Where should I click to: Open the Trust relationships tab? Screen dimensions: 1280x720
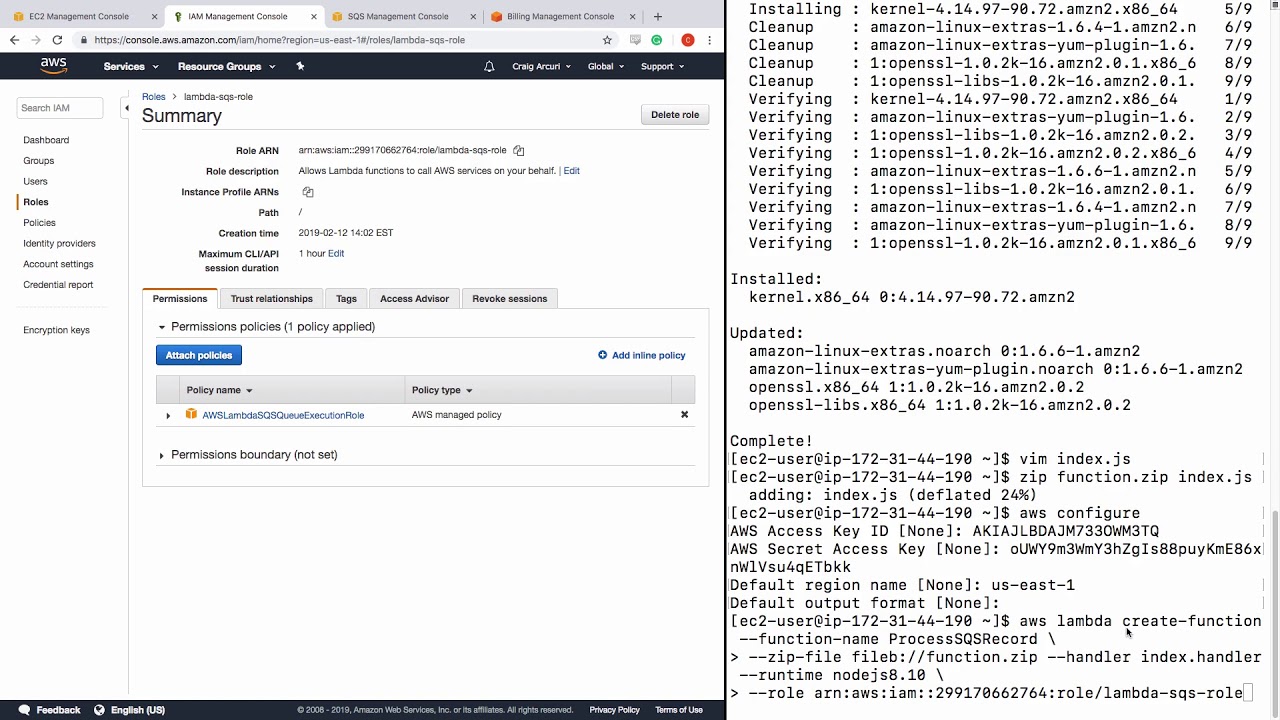pyautogui.click(x=272, y=298)
